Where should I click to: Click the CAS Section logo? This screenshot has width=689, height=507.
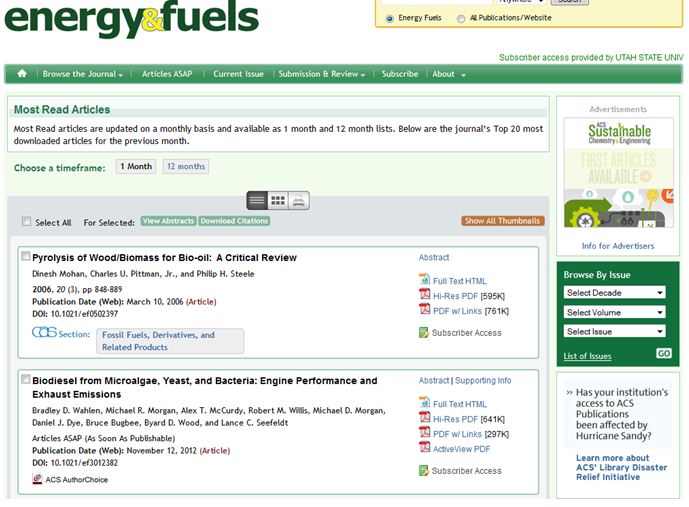(44, 333)
